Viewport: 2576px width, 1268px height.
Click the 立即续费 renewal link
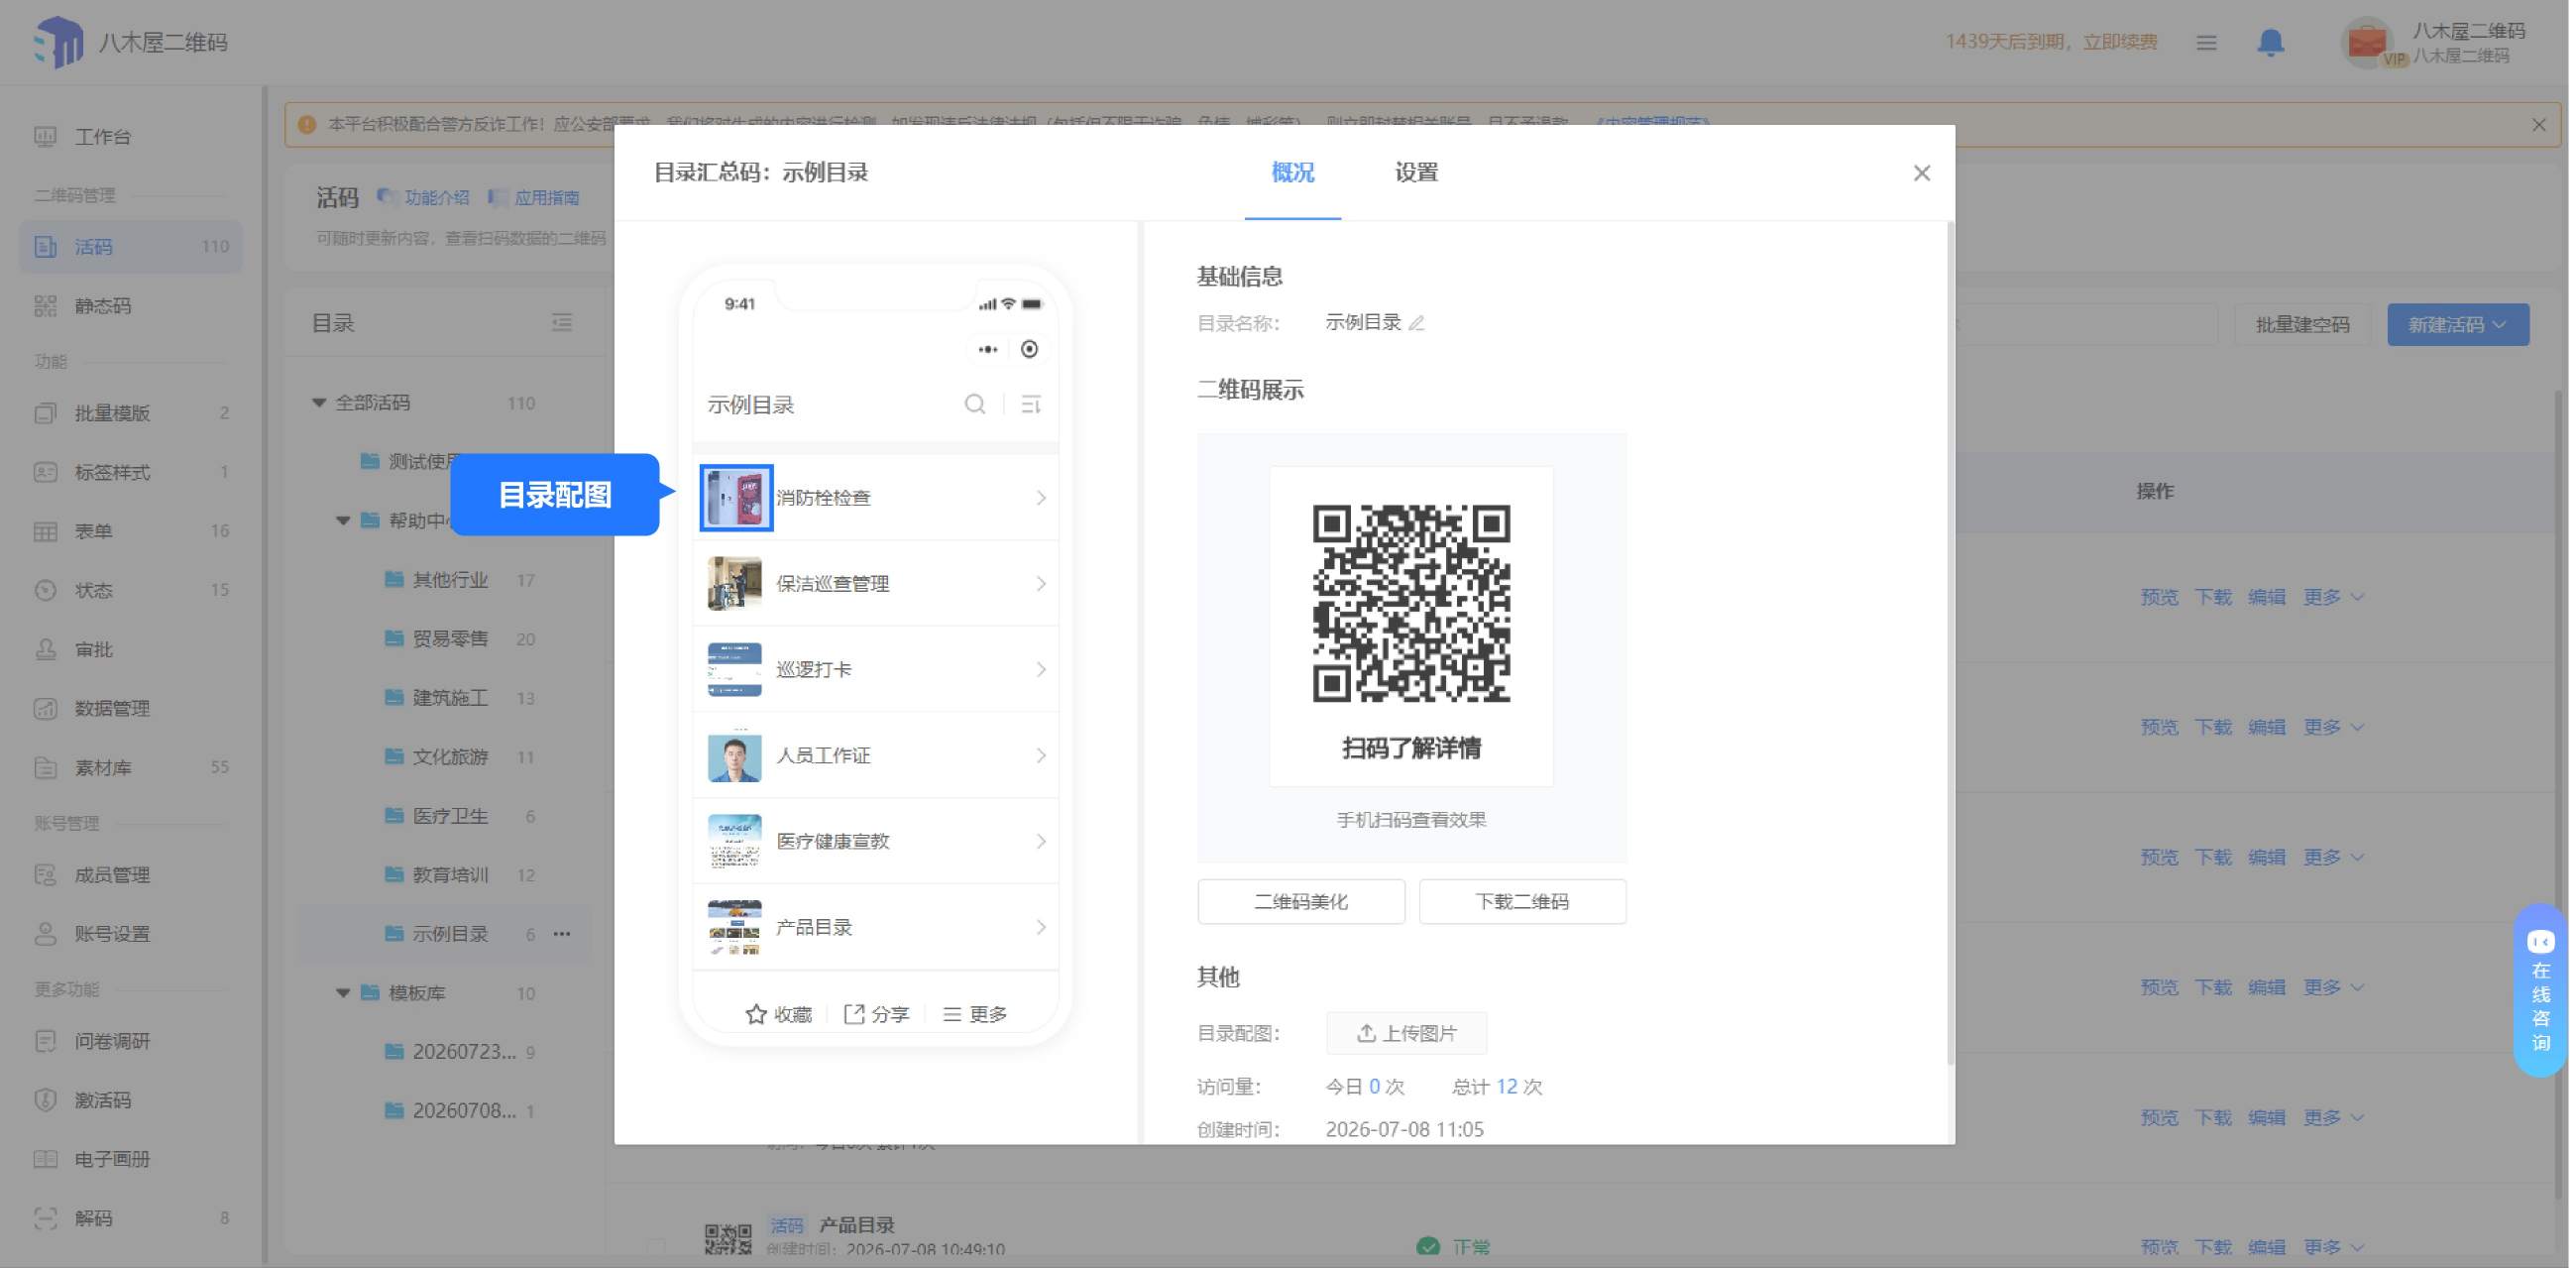pos(2120,42)
